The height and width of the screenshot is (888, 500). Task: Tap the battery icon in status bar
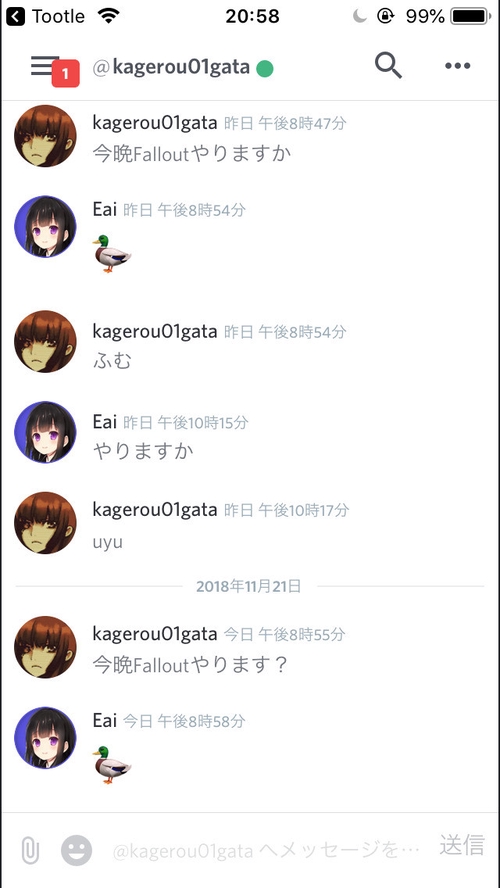point(469,16)
